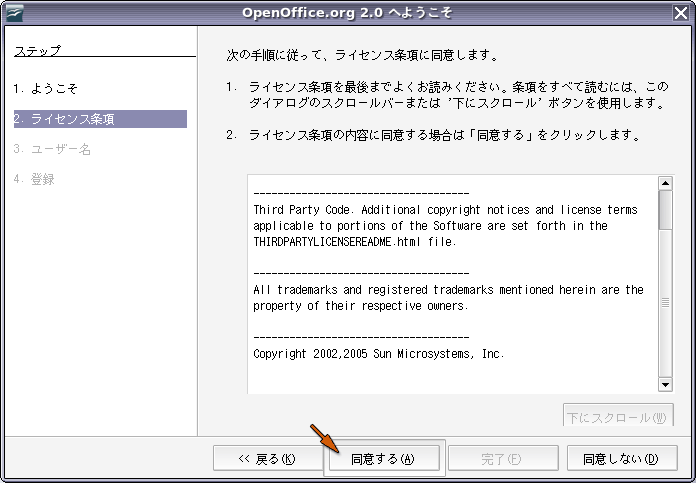Click the license scrollbar up arrow
This screenshot has height=483, width=696.
pyautogui.click(x=665, y=183)
